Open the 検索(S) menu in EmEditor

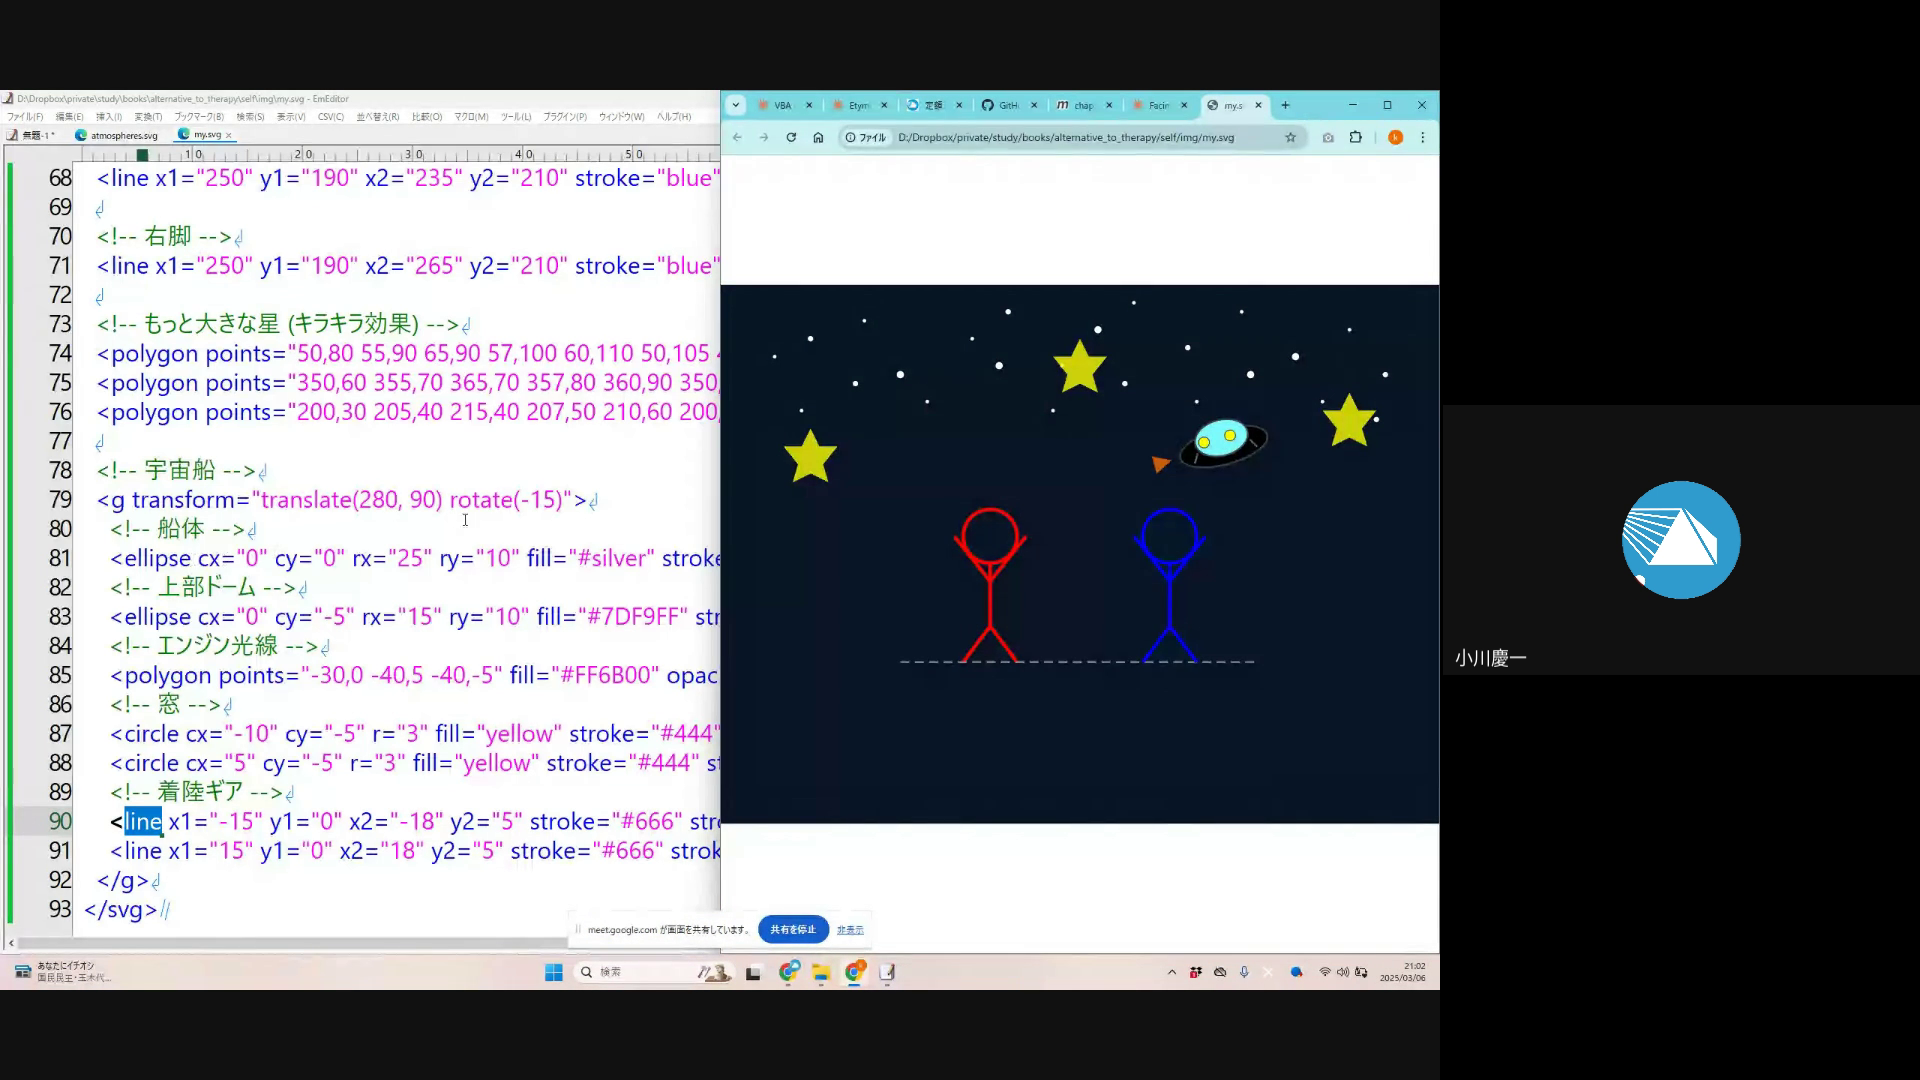pos(250,117)
